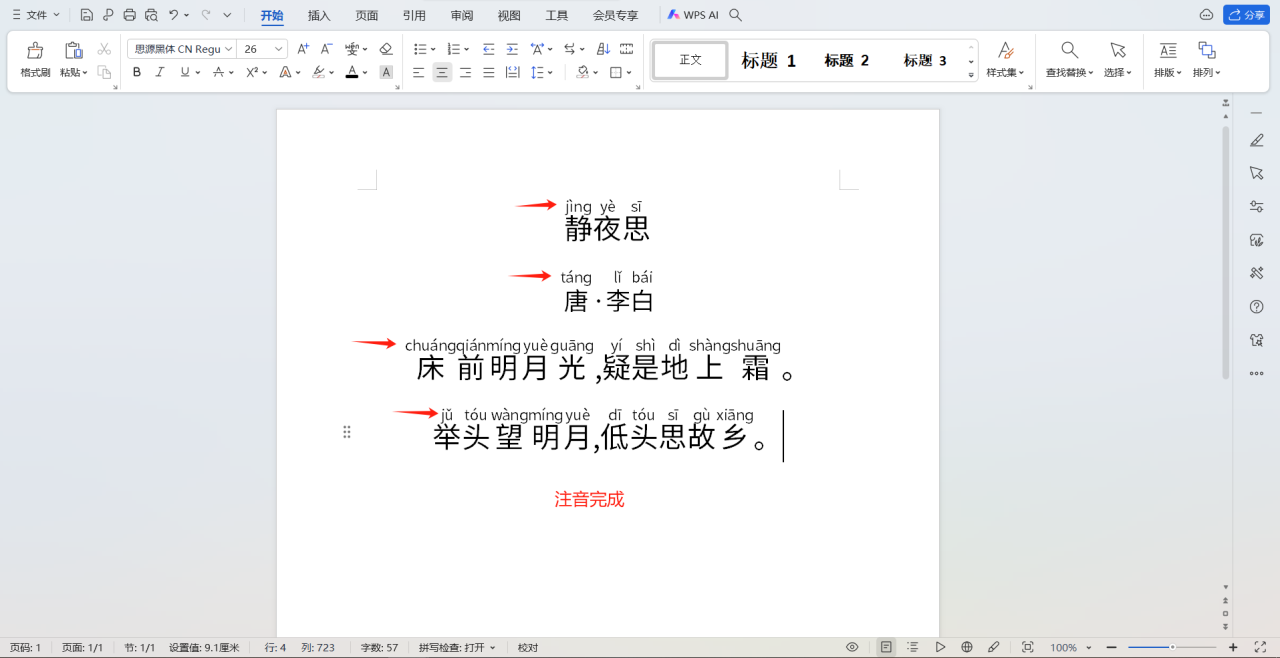Open the font size dropdown
This screenshot has width=1280, height=658.
click(279, 49)
